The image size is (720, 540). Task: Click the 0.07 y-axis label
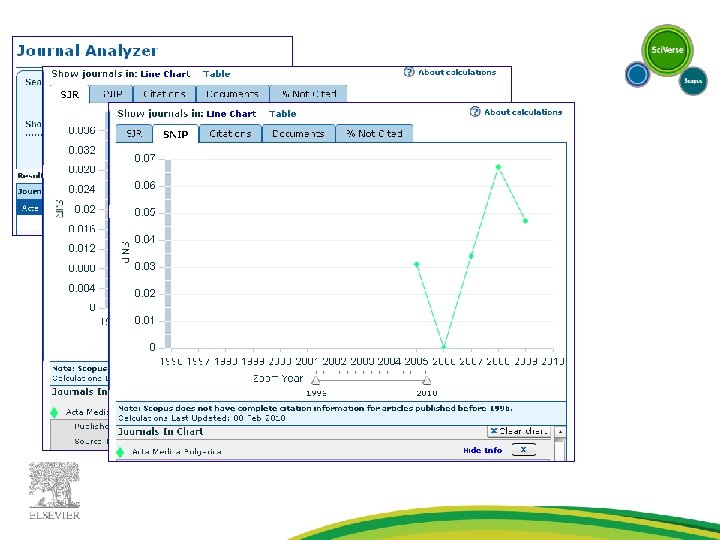(x=145, y=158)
